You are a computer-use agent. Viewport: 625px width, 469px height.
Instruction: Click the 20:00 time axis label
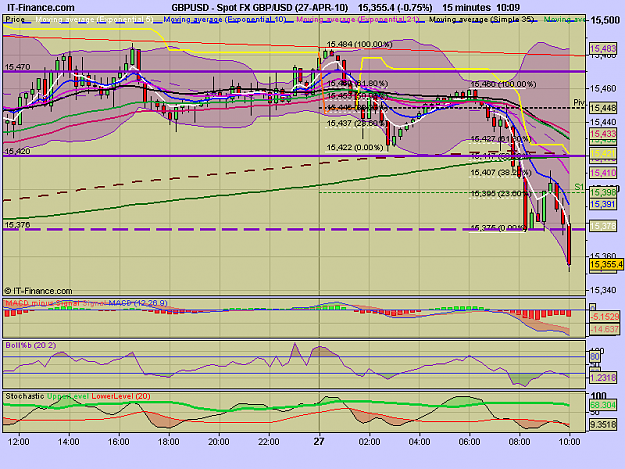pos(219,442)
